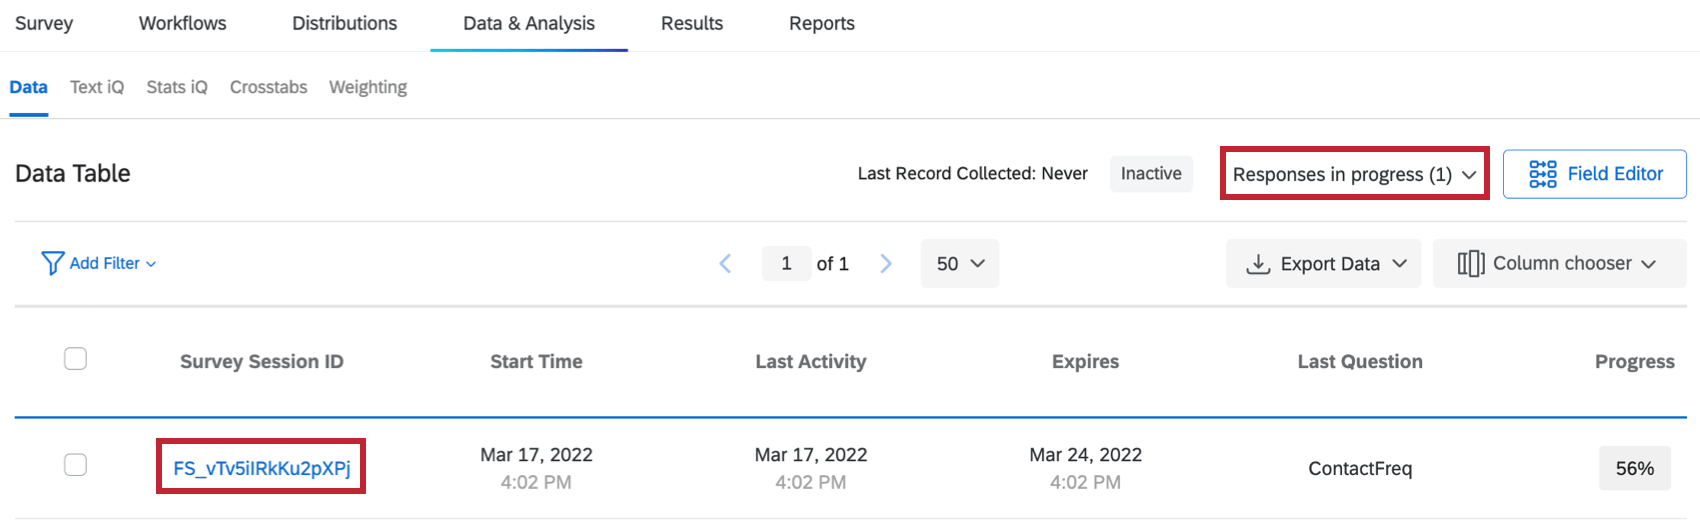Click the Inactive status badge
This screenshot has width=1700, height=524.
tap(1150, 174)
